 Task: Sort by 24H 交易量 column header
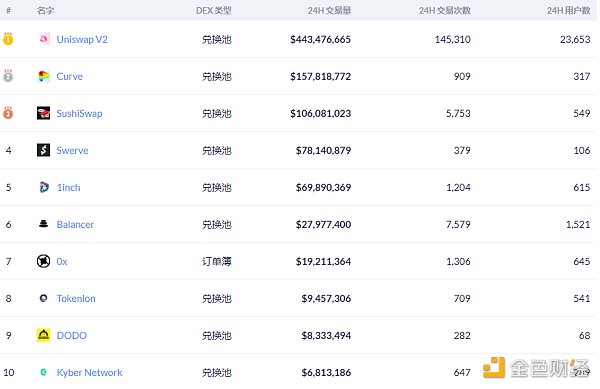[x=329, y=10]
